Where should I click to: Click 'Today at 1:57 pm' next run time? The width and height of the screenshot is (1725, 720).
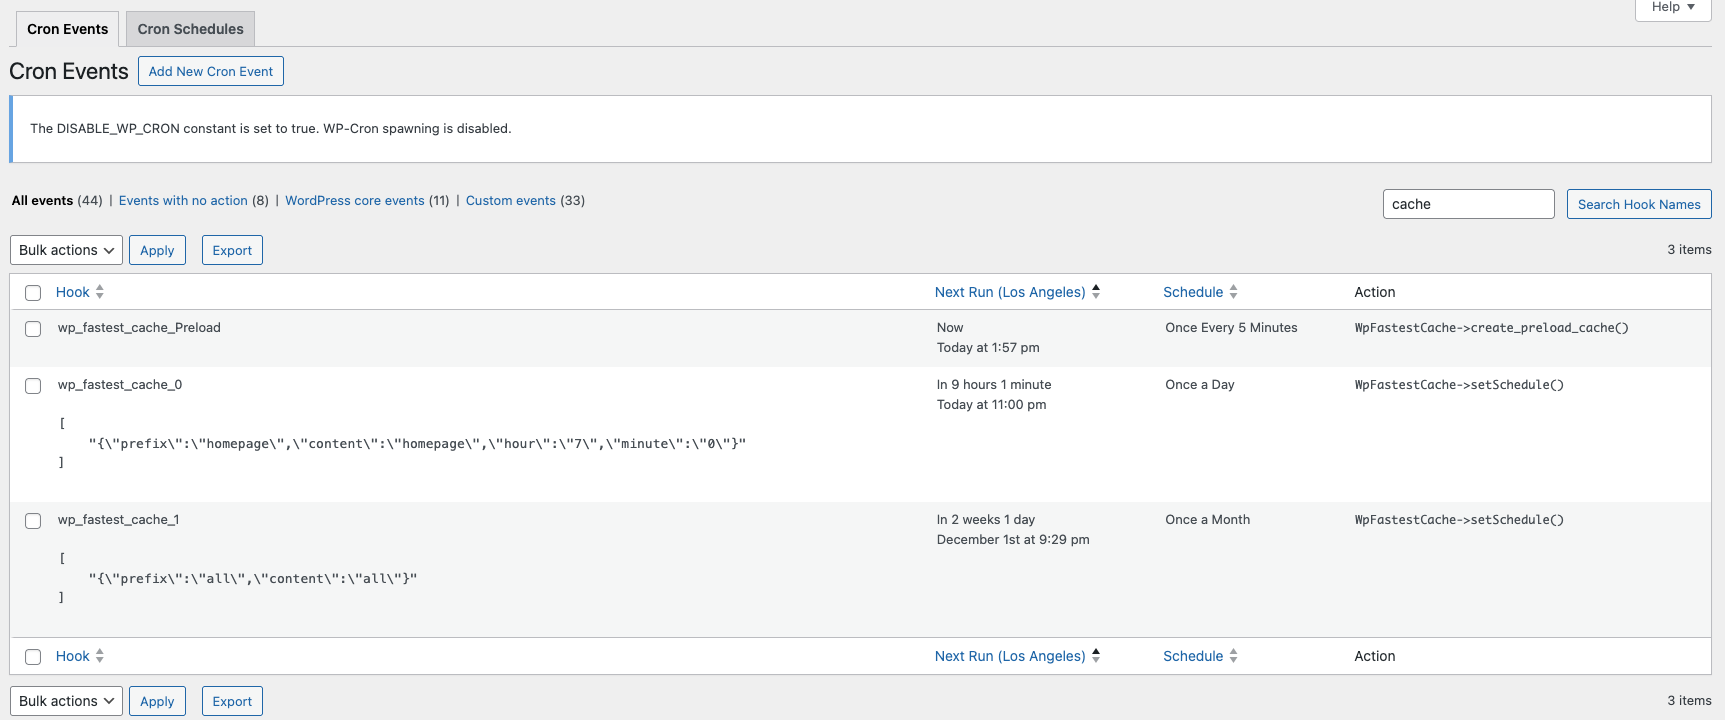988,347
